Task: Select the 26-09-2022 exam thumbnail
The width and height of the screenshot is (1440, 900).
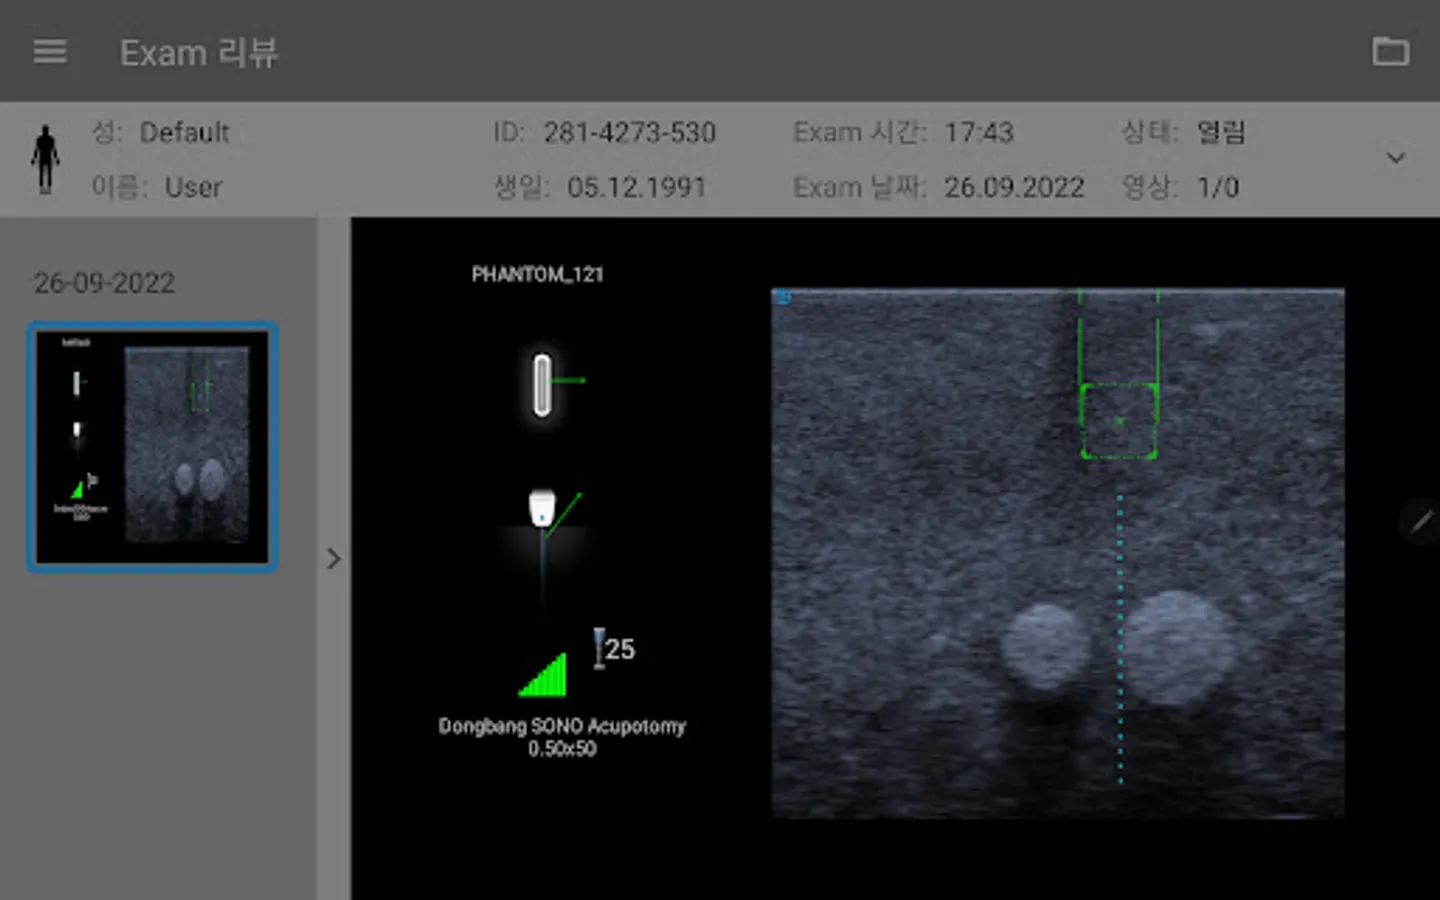Action: click(152, 447)
